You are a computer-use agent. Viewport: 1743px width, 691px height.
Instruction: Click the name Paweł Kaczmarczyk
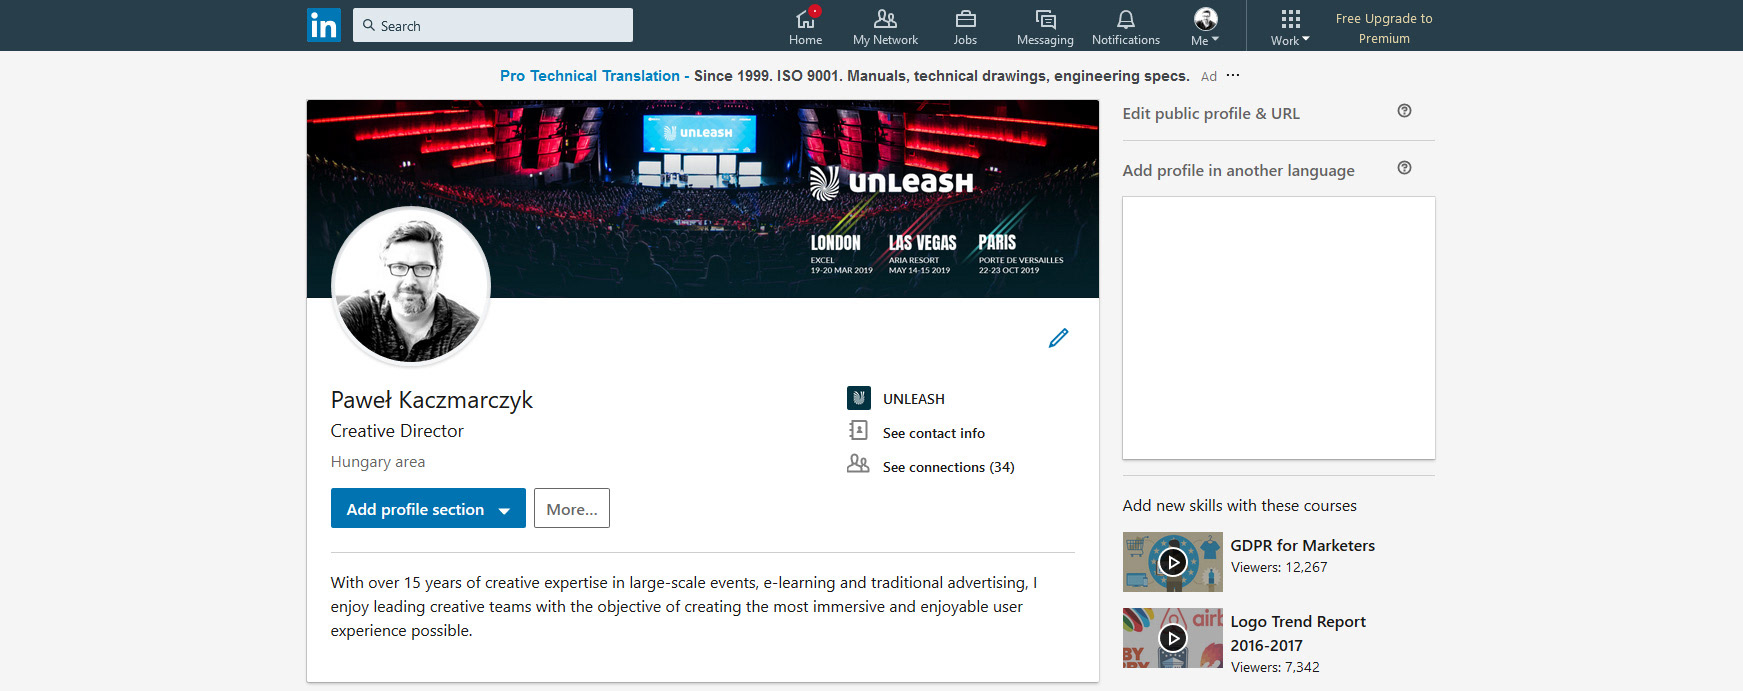[432, 400]
